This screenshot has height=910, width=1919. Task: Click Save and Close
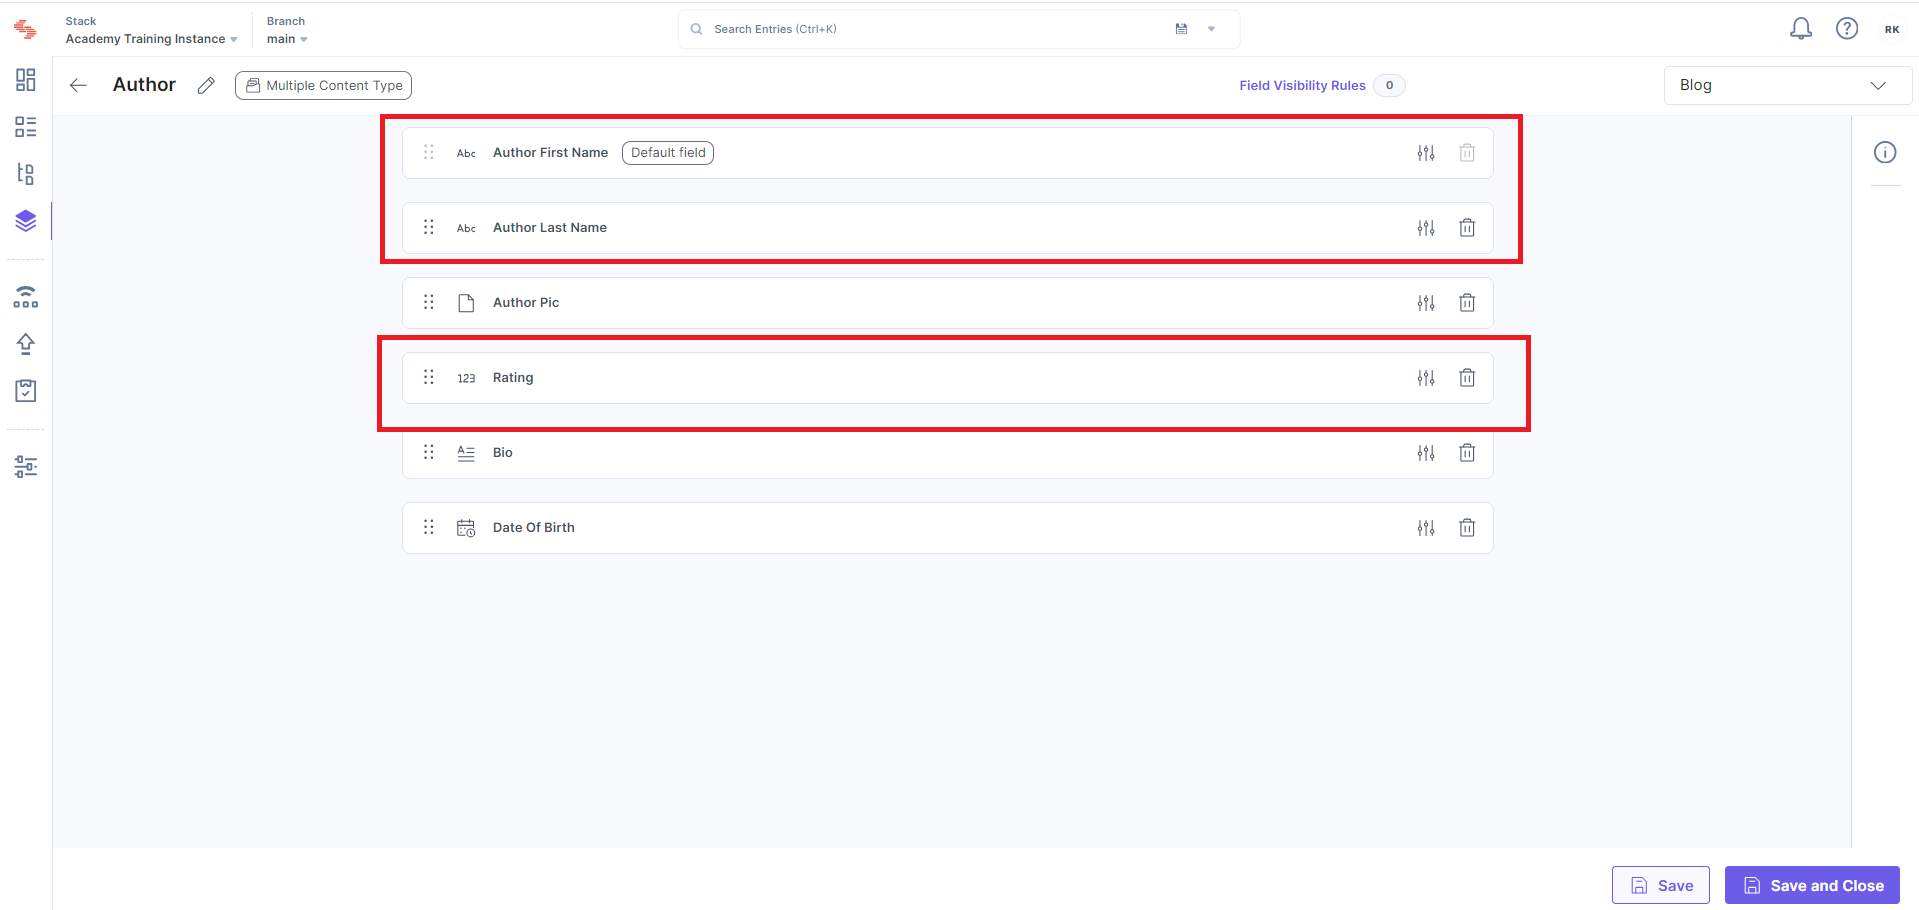1812,885
